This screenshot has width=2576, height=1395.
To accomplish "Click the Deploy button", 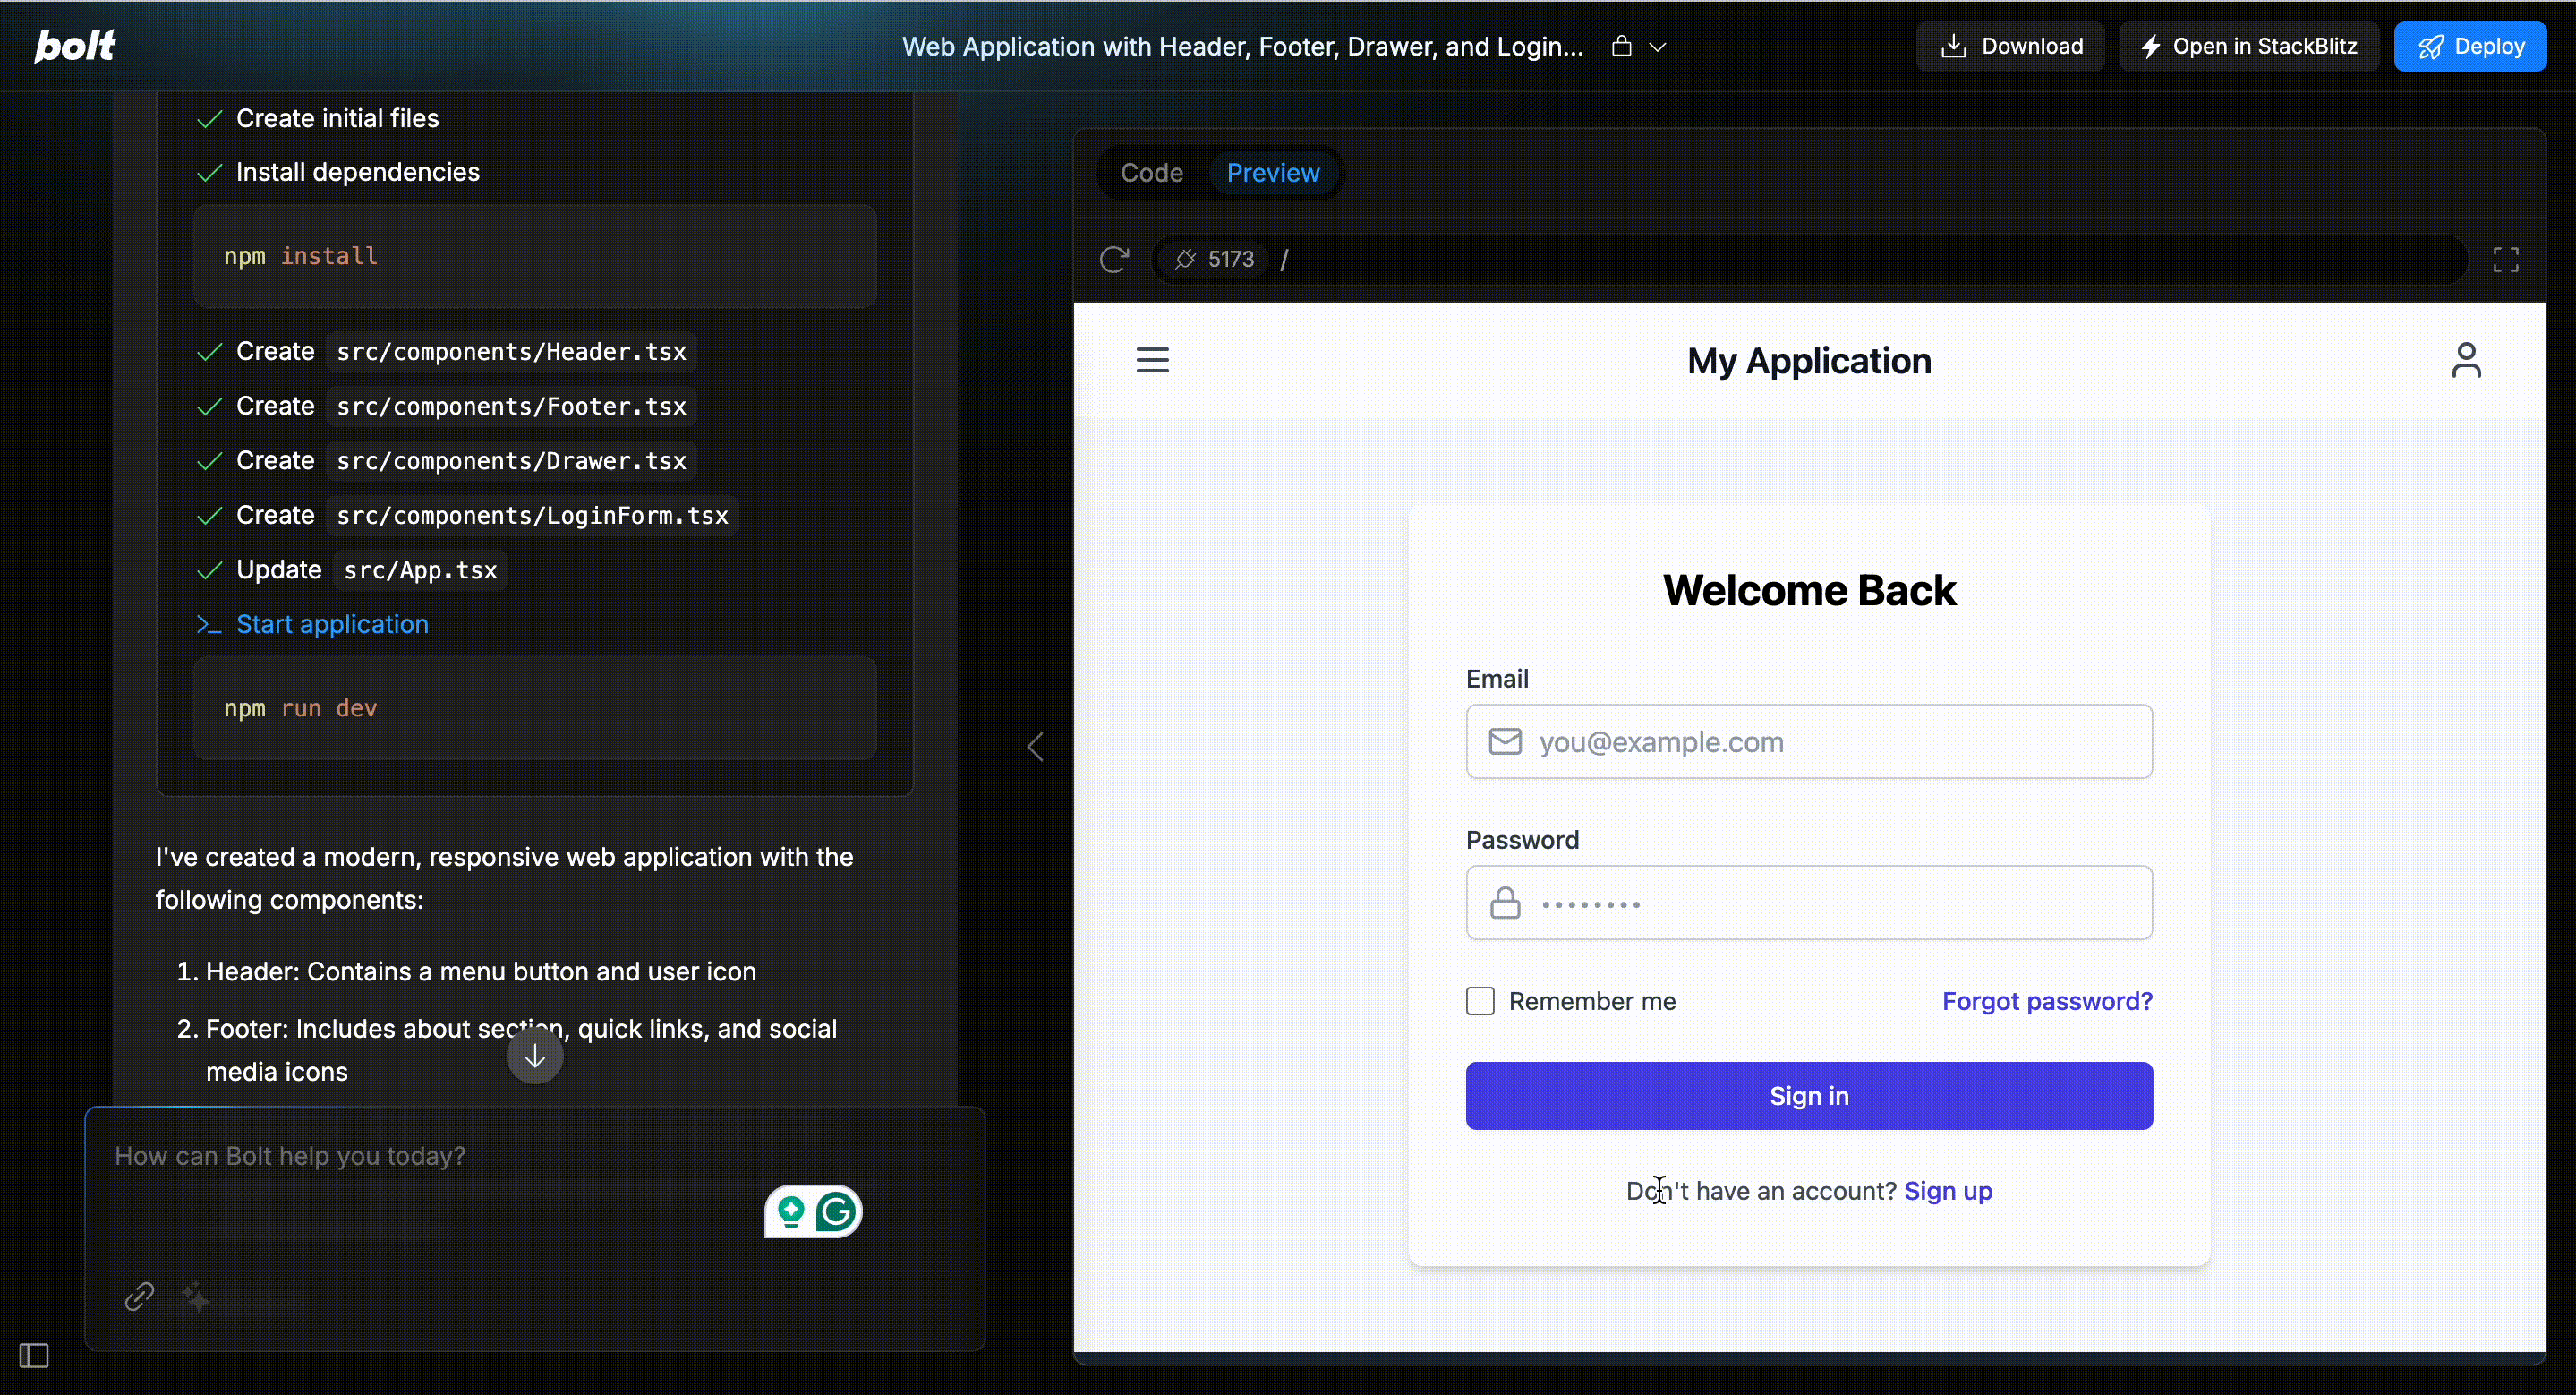I will [x=2469, y=47].
